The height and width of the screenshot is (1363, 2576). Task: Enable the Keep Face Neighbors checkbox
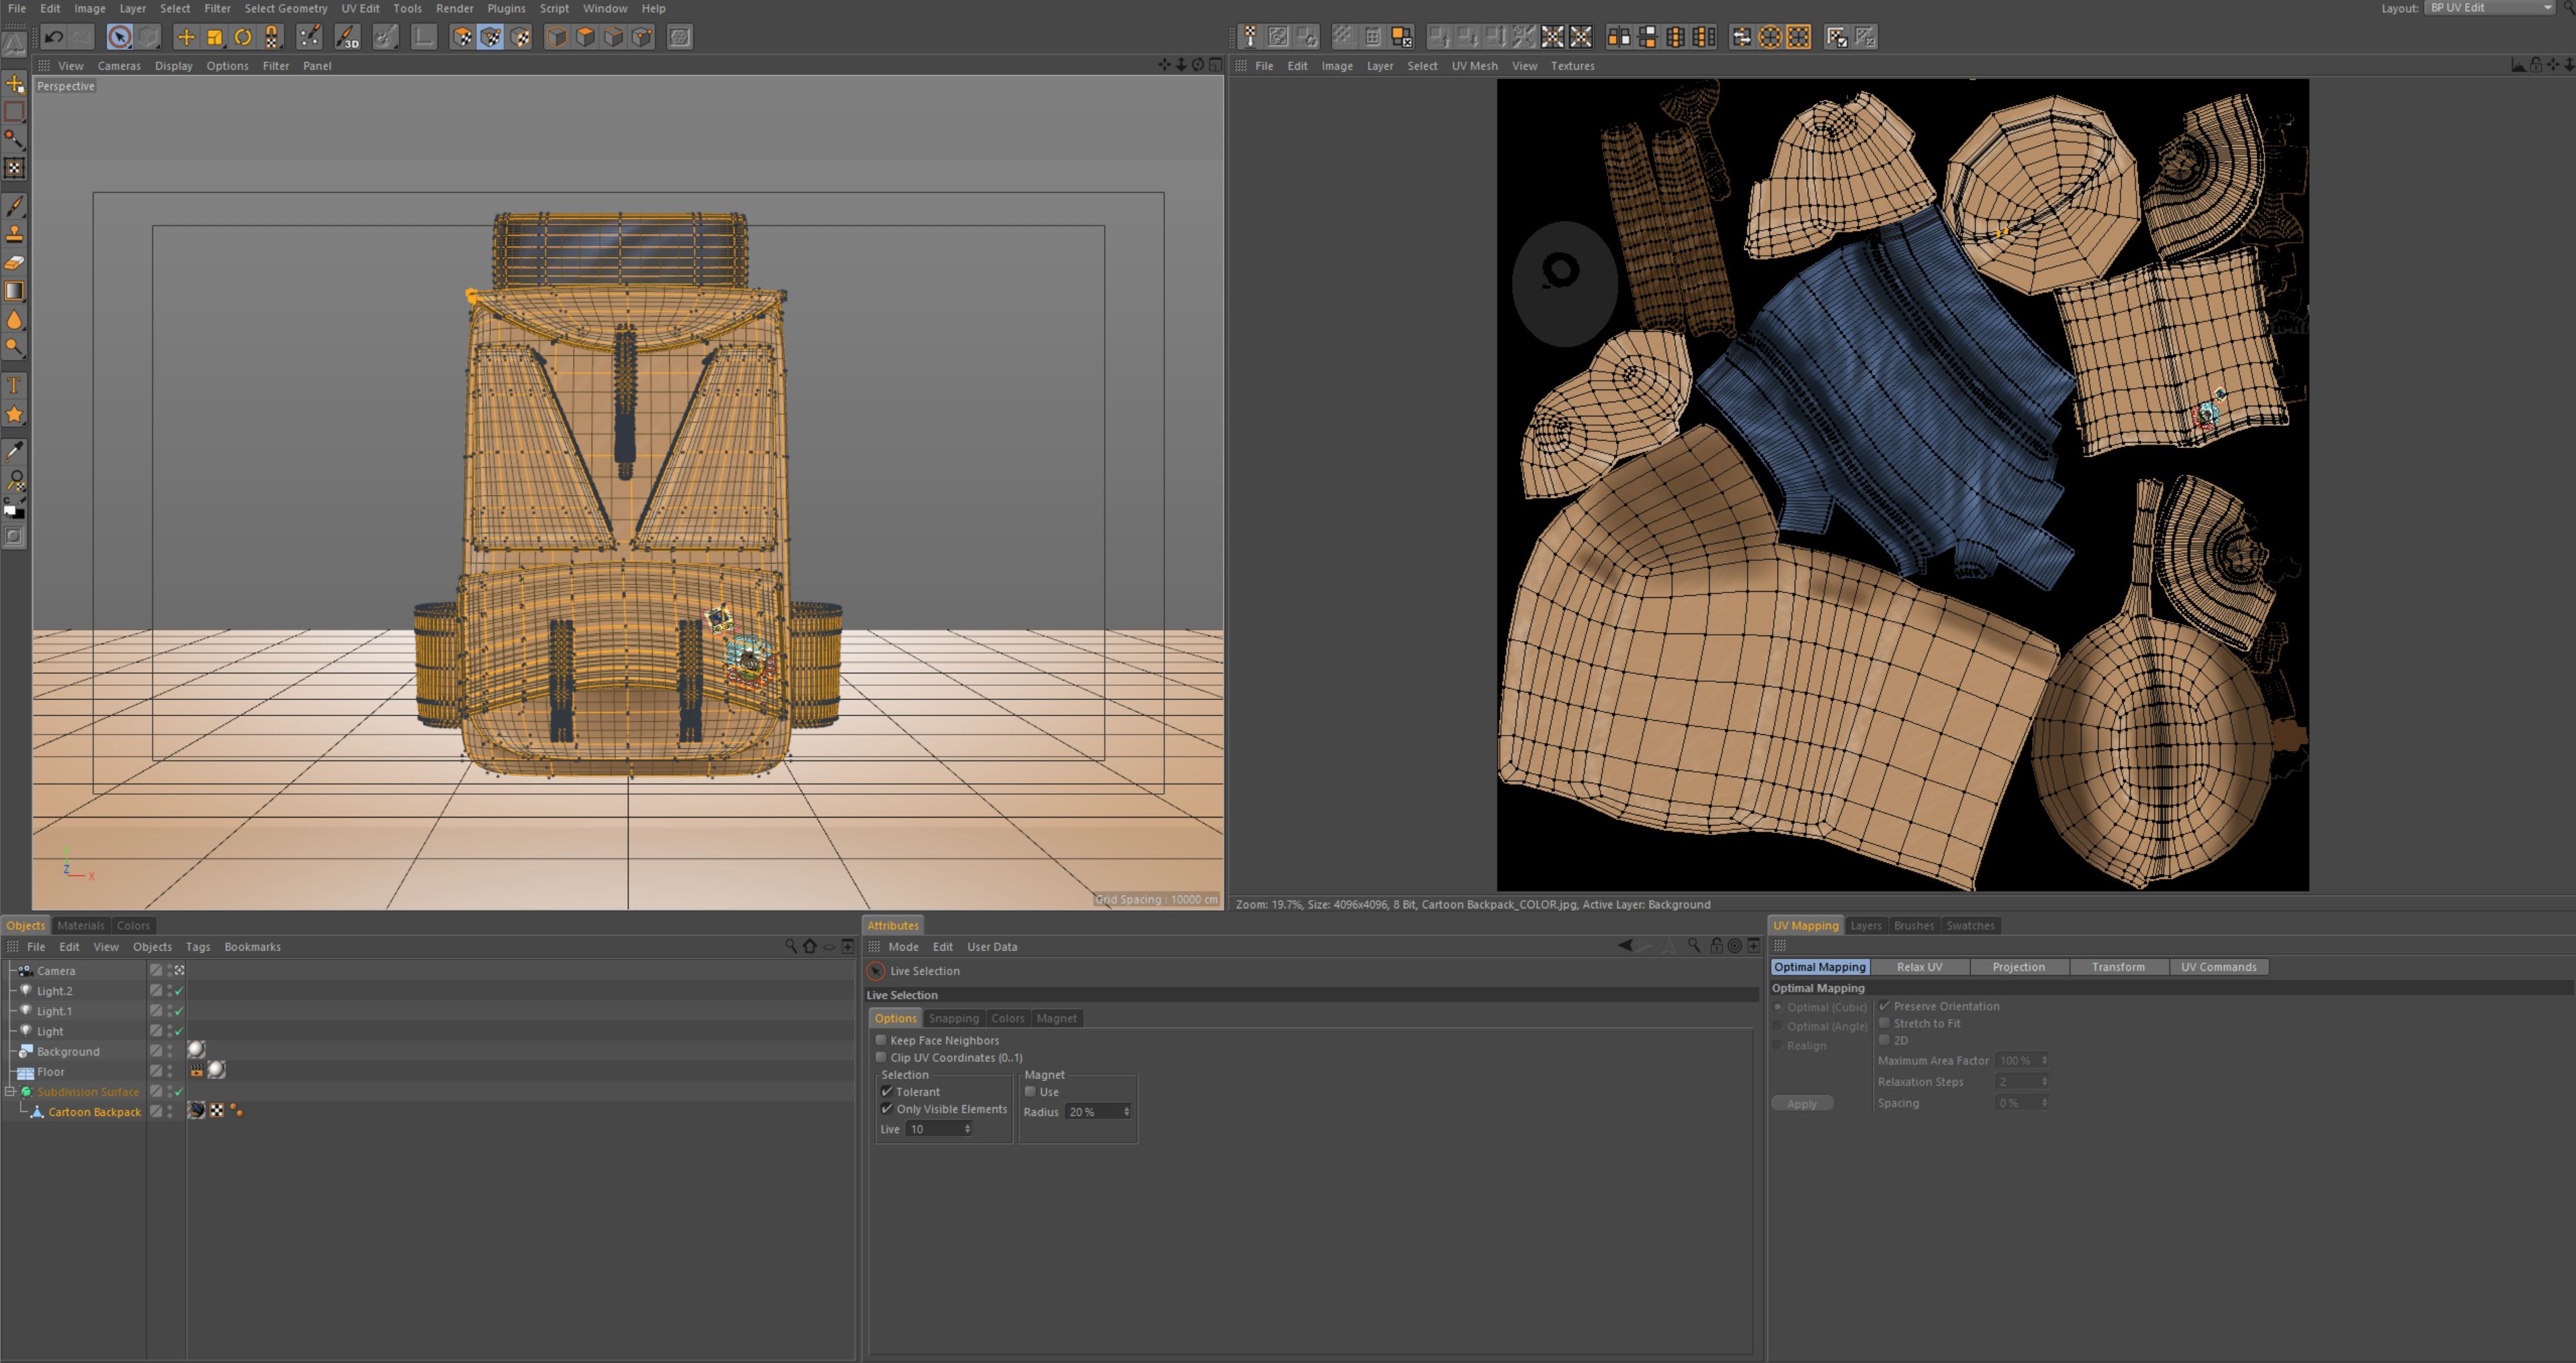pyautogui.click(x=881, y=1040)
